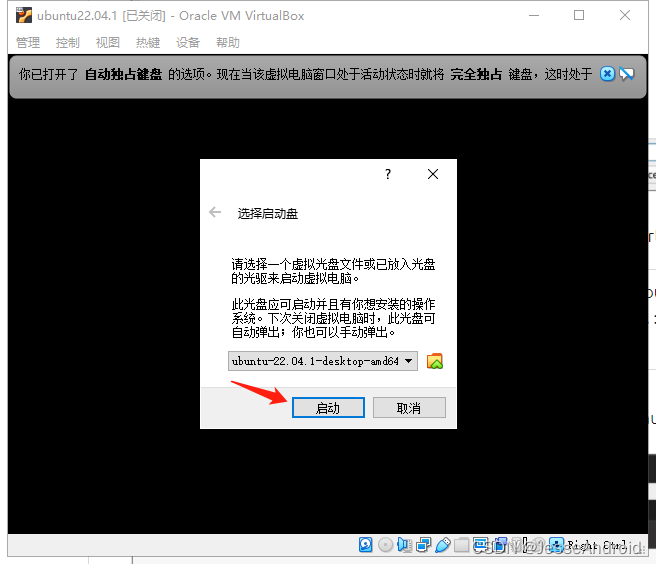Click the display monitor icon in status bar

click(480, 545)
